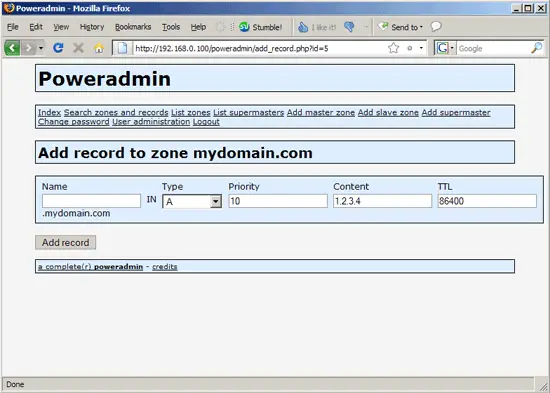Click the page icon in address bar
This screenshot has height=393, width=550.
[122, 48]
